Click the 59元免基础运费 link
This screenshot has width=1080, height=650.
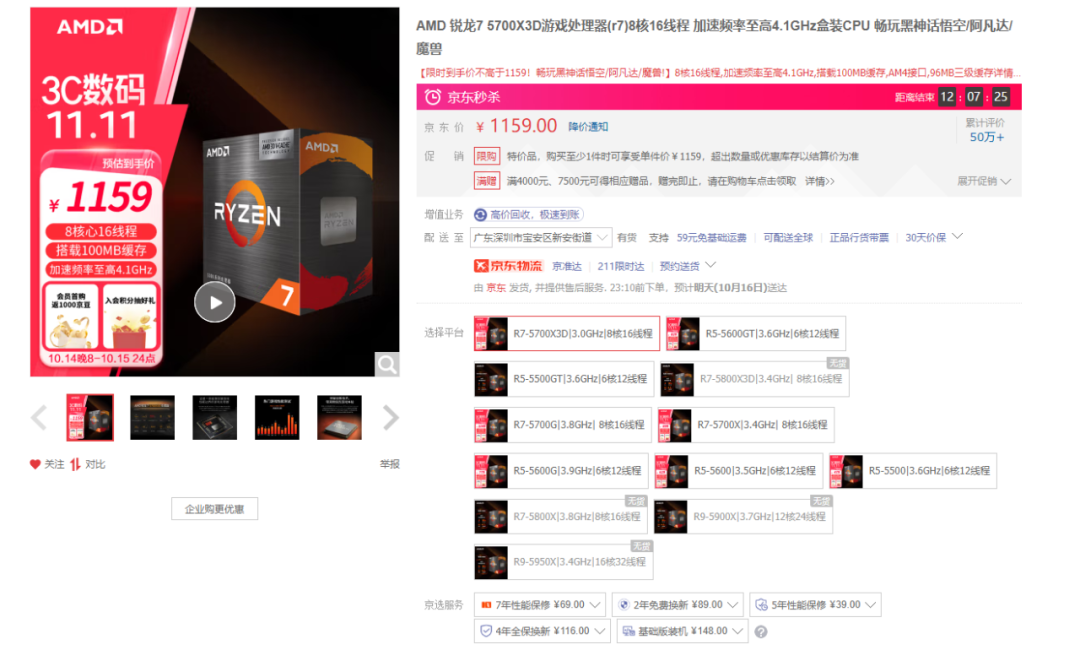[712, 238]
